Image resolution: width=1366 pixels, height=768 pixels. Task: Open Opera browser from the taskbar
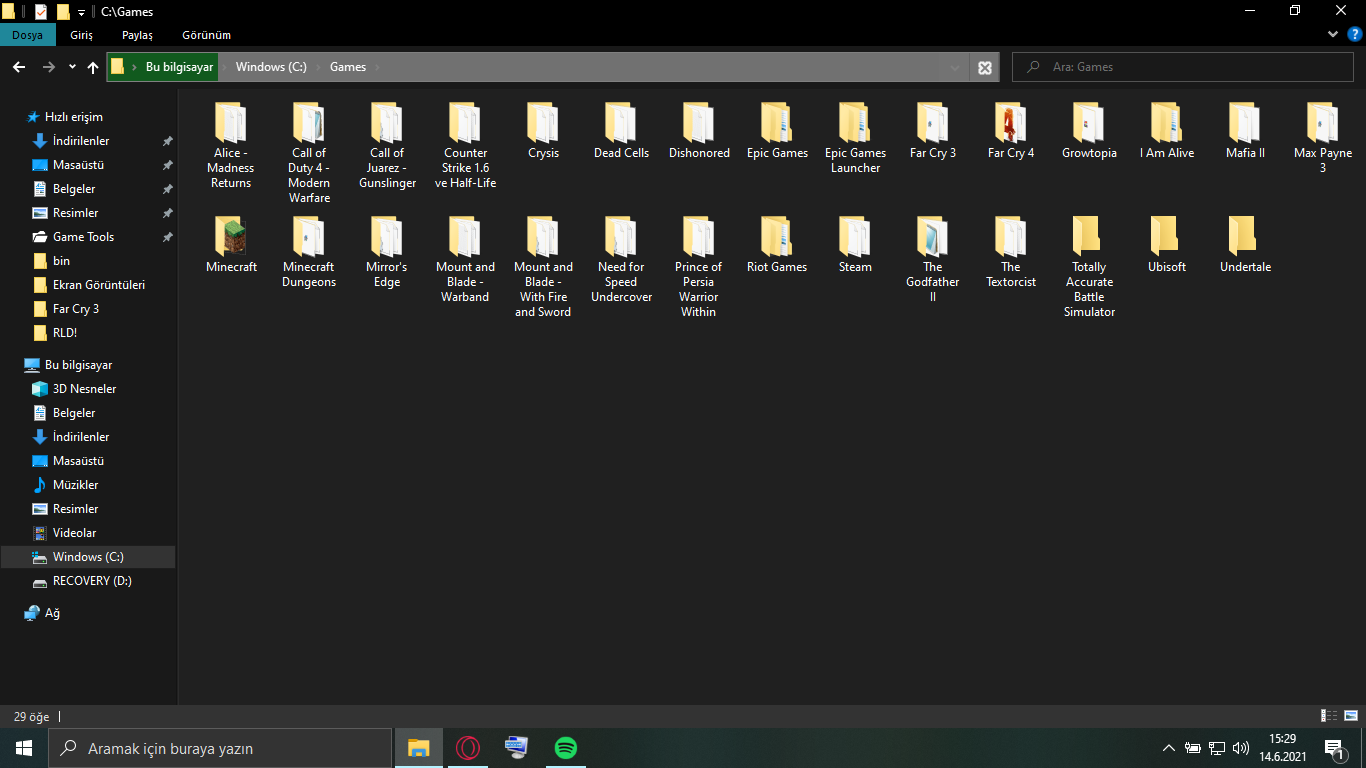point(467,748)
